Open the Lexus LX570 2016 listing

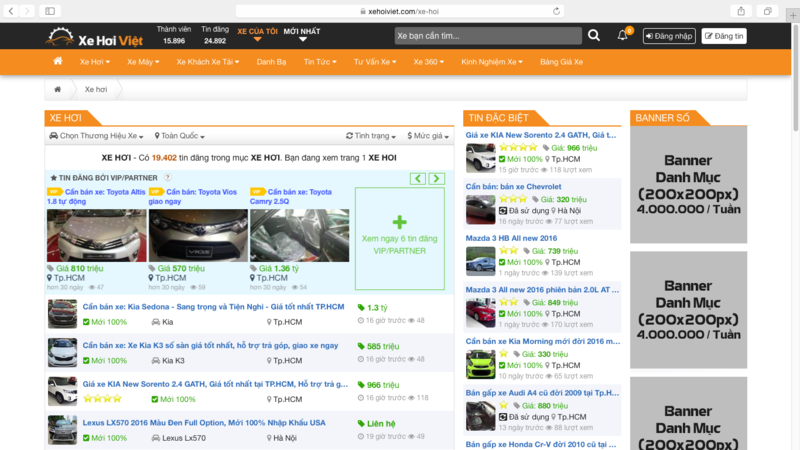(204, 422)
